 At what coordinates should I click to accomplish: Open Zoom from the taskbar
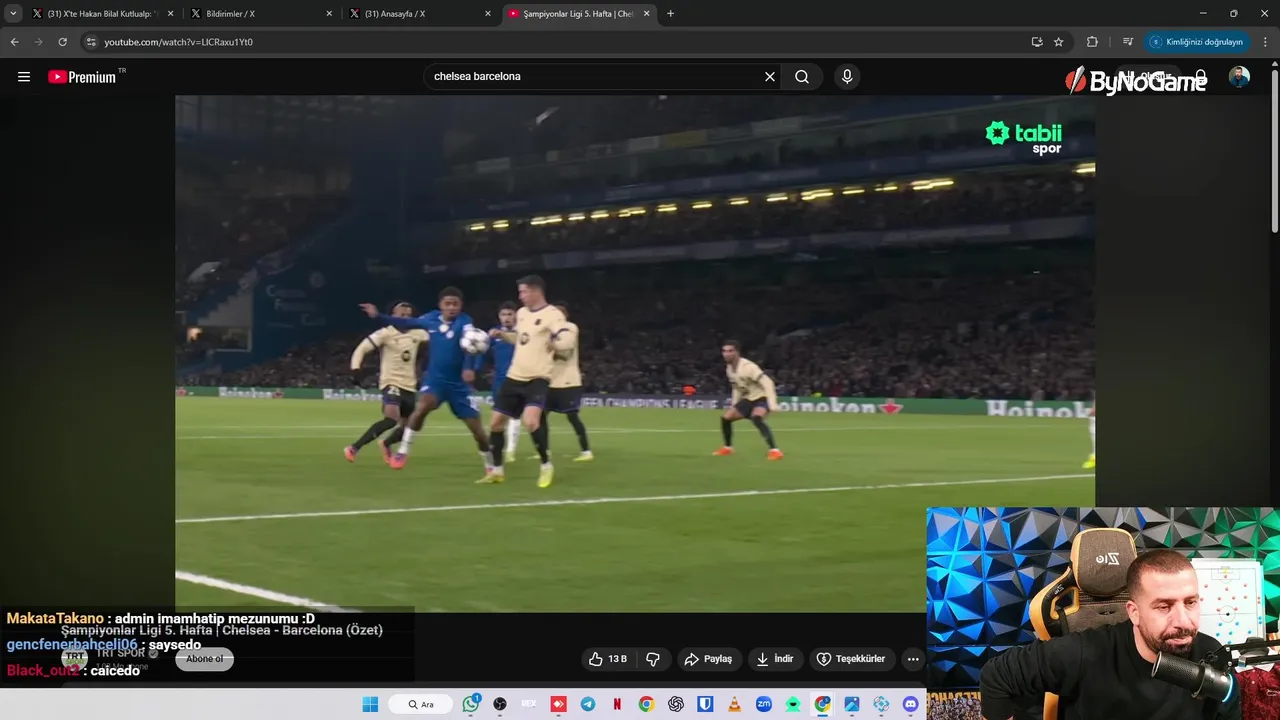tap(764, 704)
